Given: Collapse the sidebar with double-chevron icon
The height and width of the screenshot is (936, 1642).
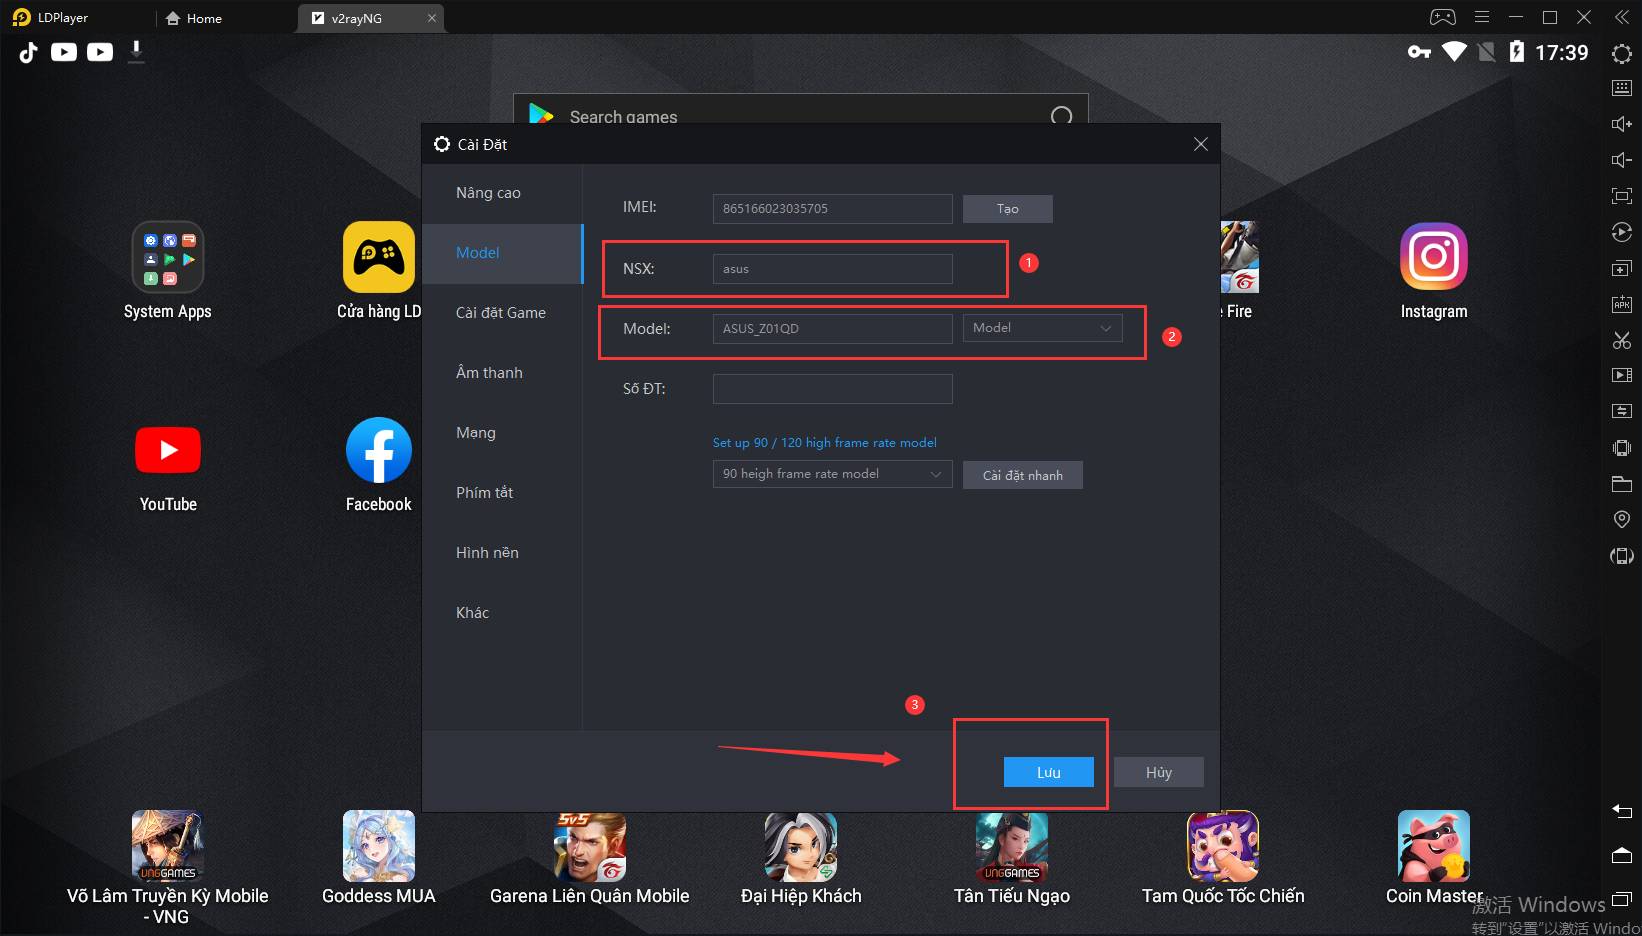Looking at the screenshot, I should click(1622, 17).
